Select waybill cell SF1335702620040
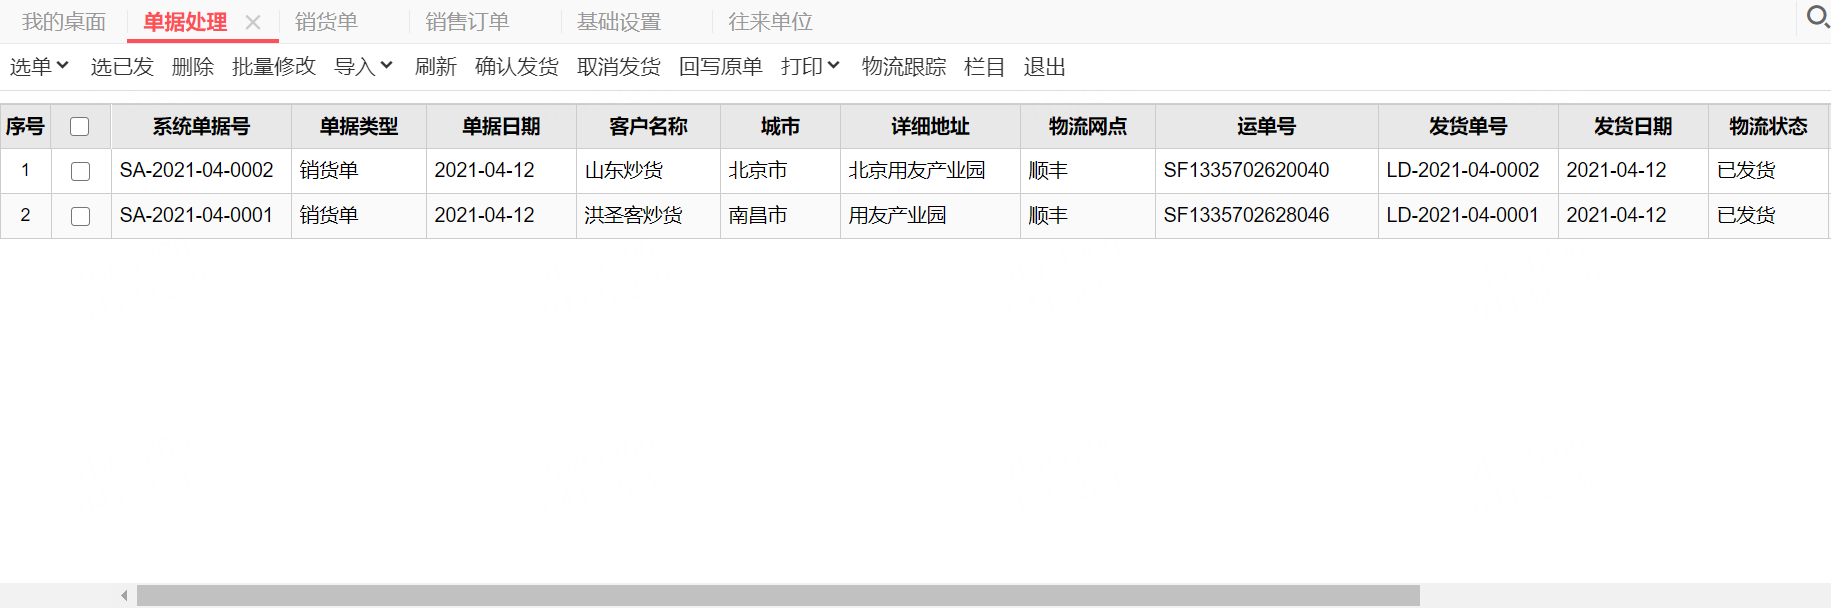Viewport: 1831px width, 608px height. (1246, 171)
